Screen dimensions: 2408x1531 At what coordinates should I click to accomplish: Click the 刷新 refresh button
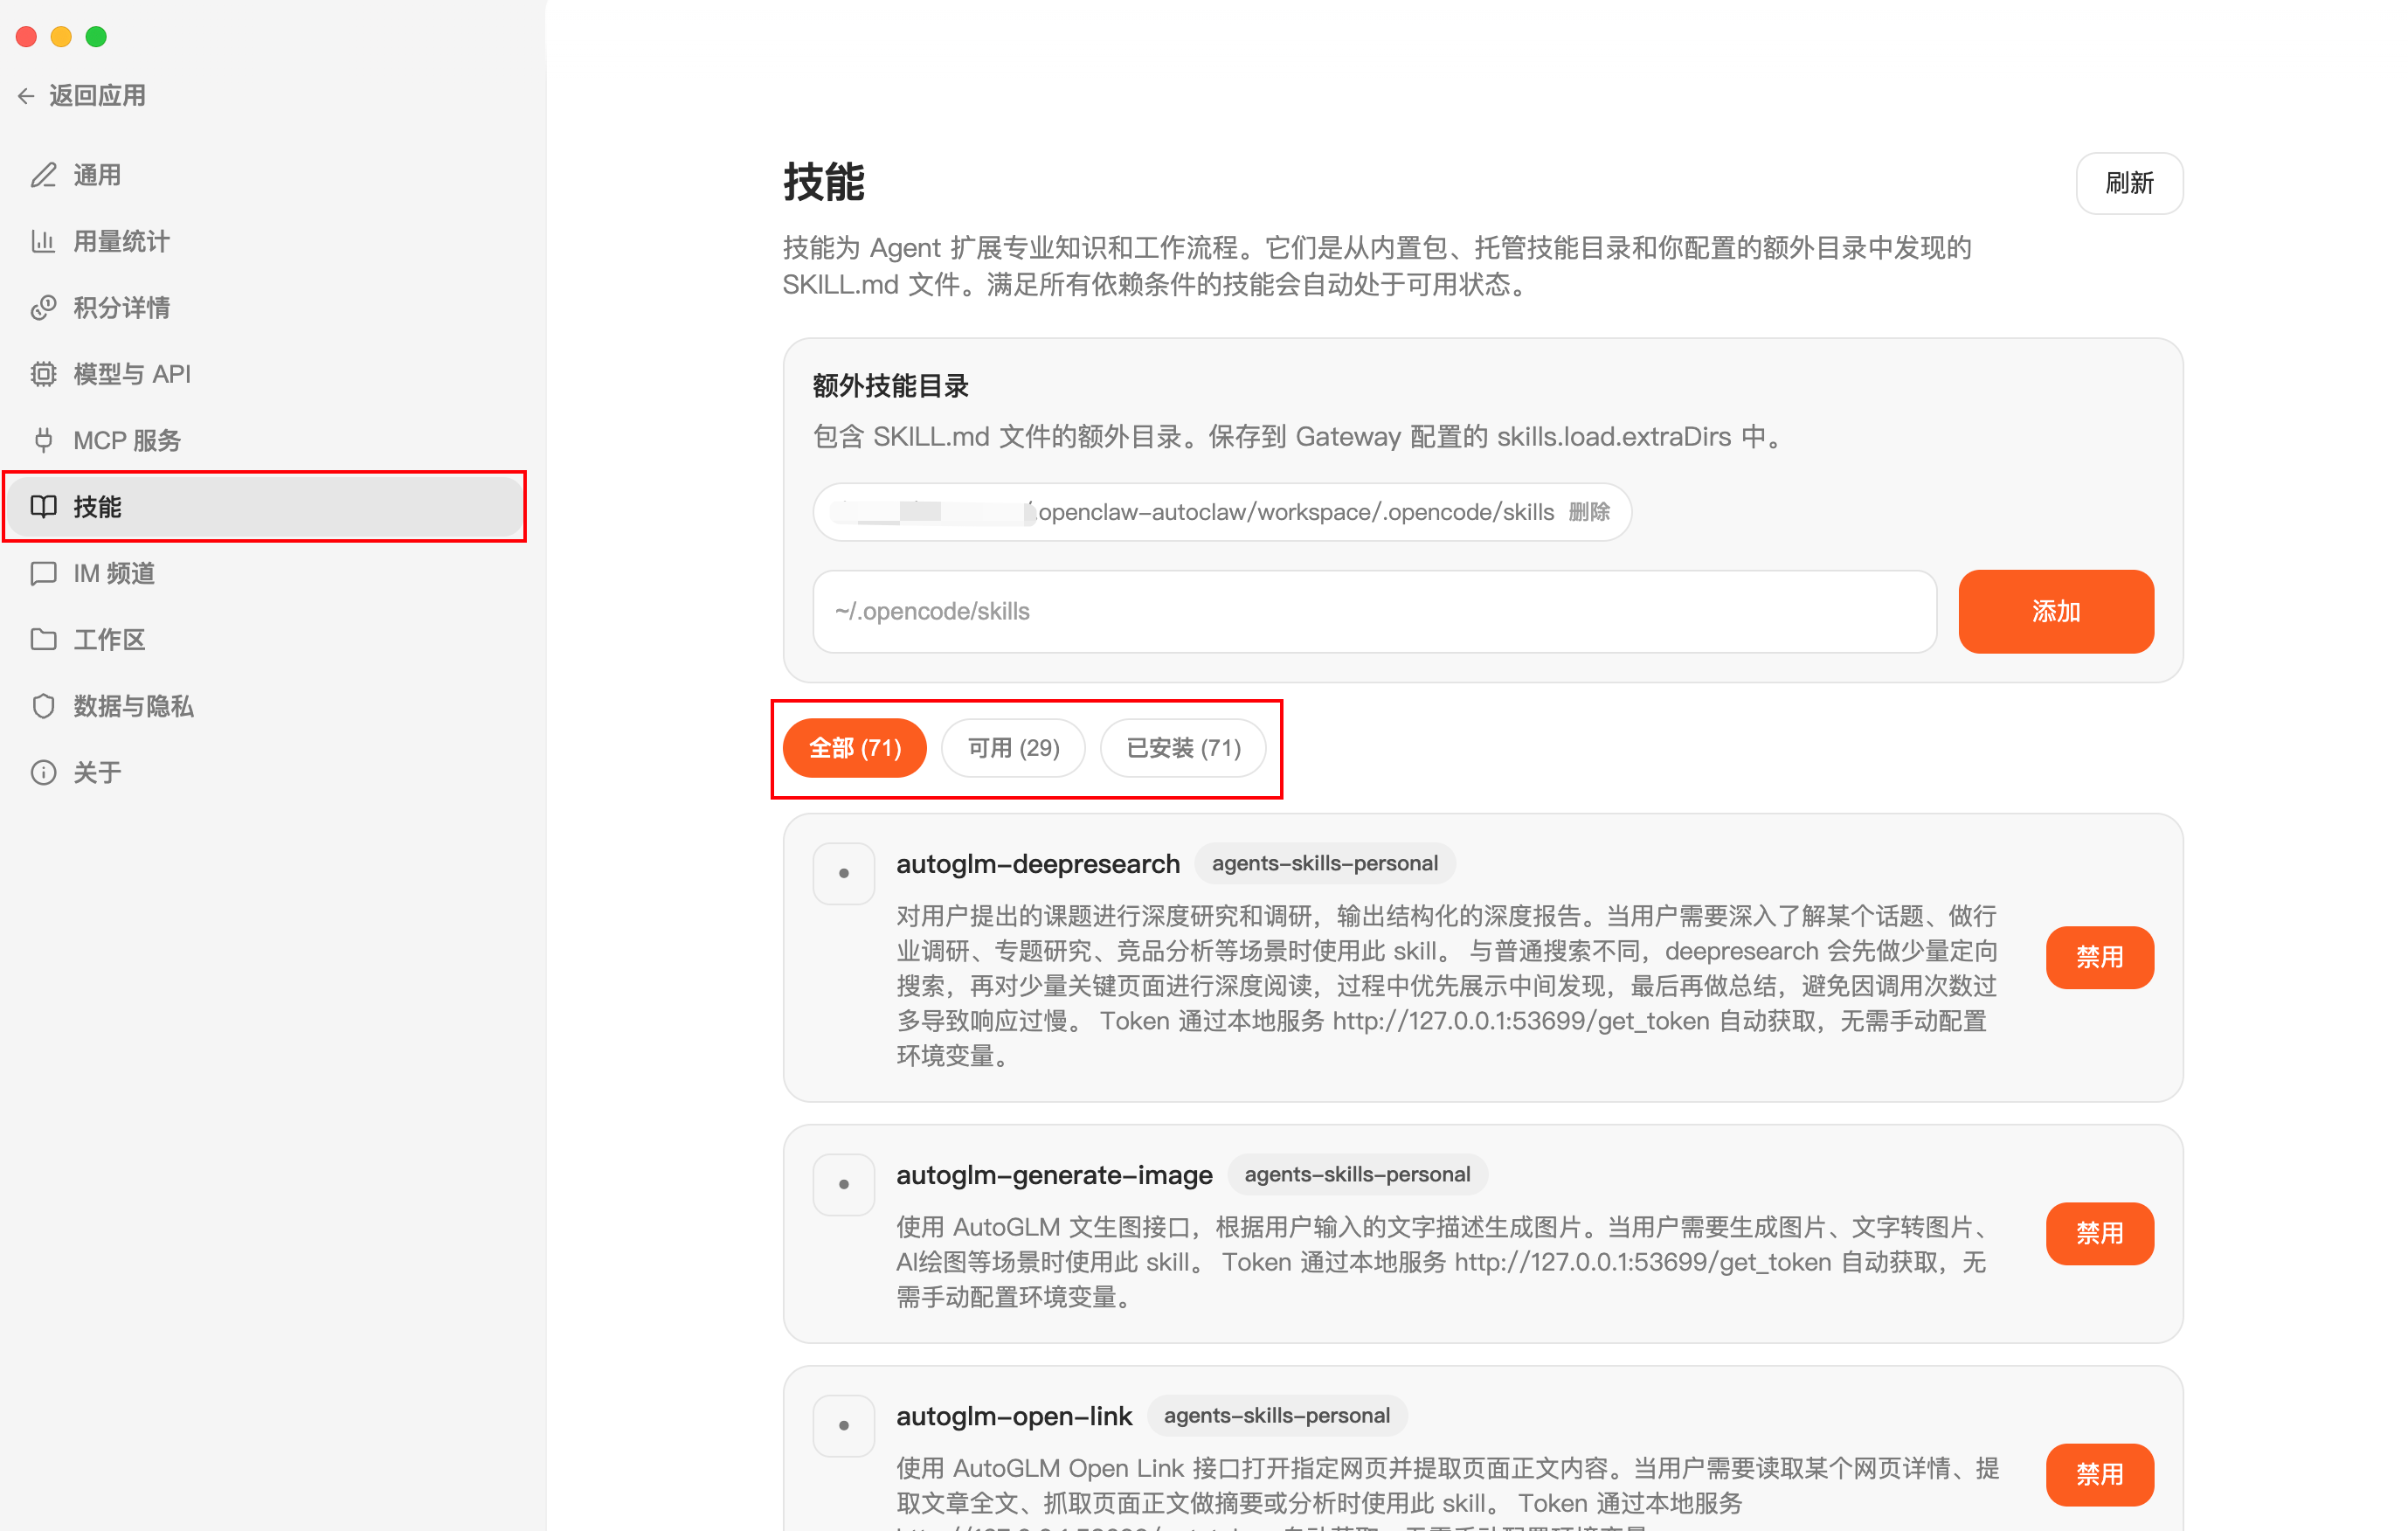tap(2128, 183)
